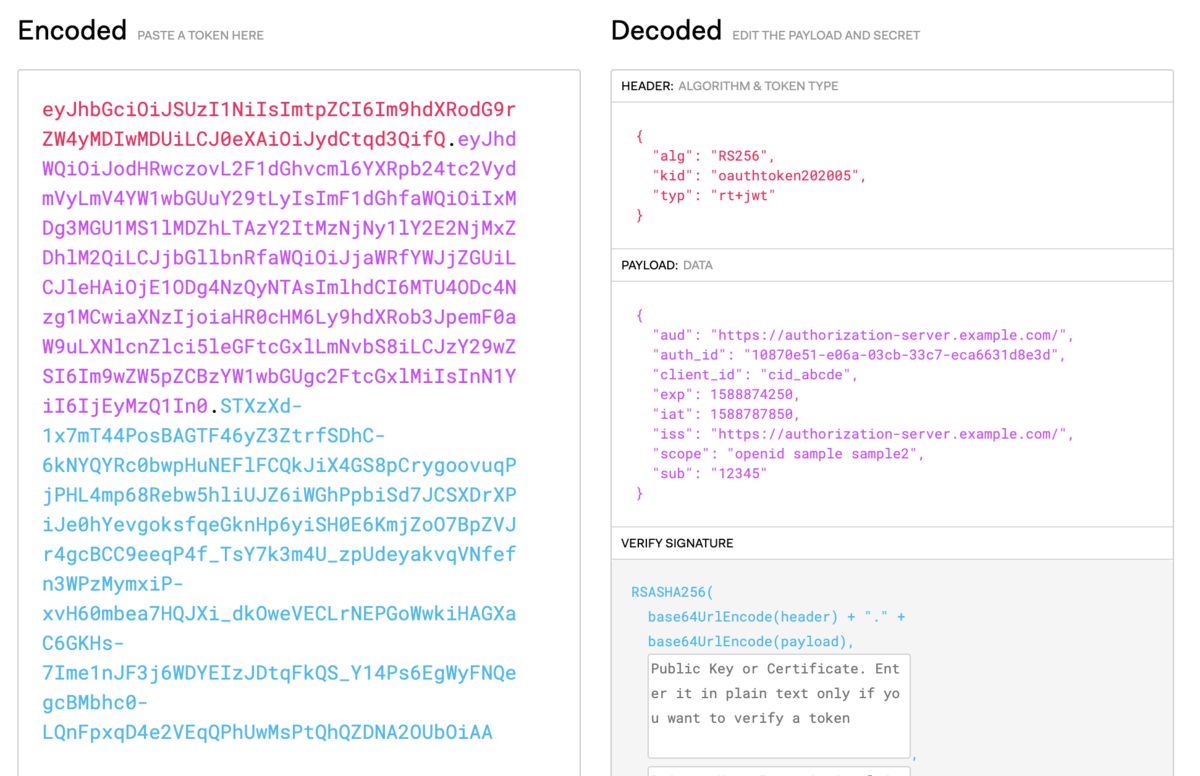The width and height of the screenshot is (1200, 776).
Task: Click the "typ": "rt+jwt" line
Action: coord(714,195)
